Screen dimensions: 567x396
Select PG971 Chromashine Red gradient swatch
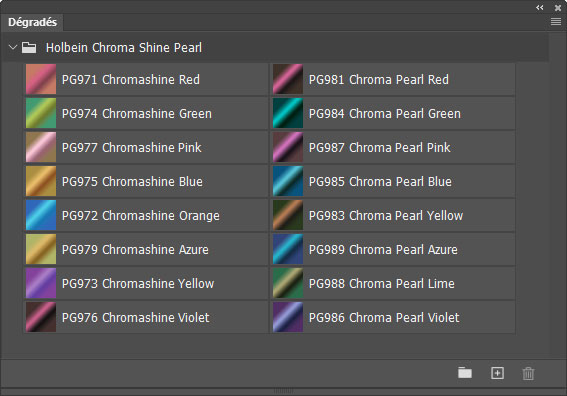tap(41, 79)
